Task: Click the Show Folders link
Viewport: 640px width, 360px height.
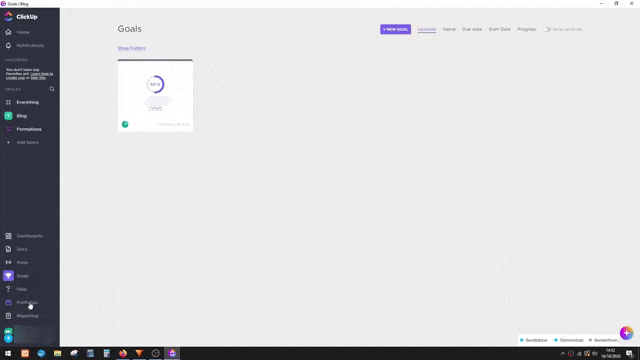Action: (x=131, y=48)
